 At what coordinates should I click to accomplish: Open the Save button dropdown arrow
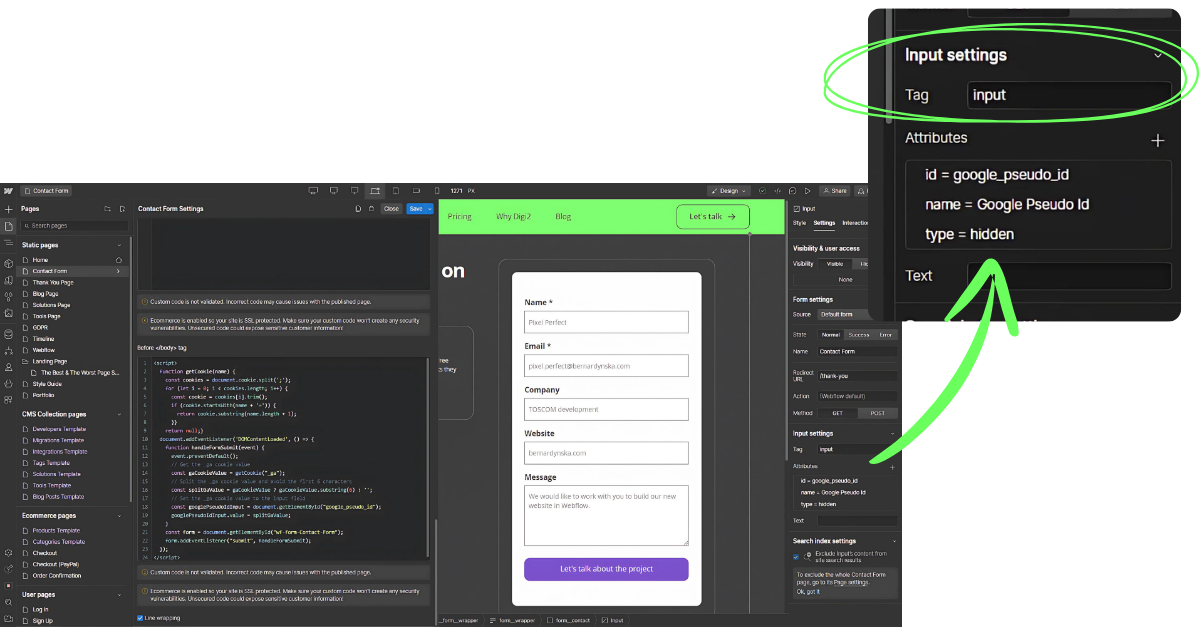coord(430,209)
